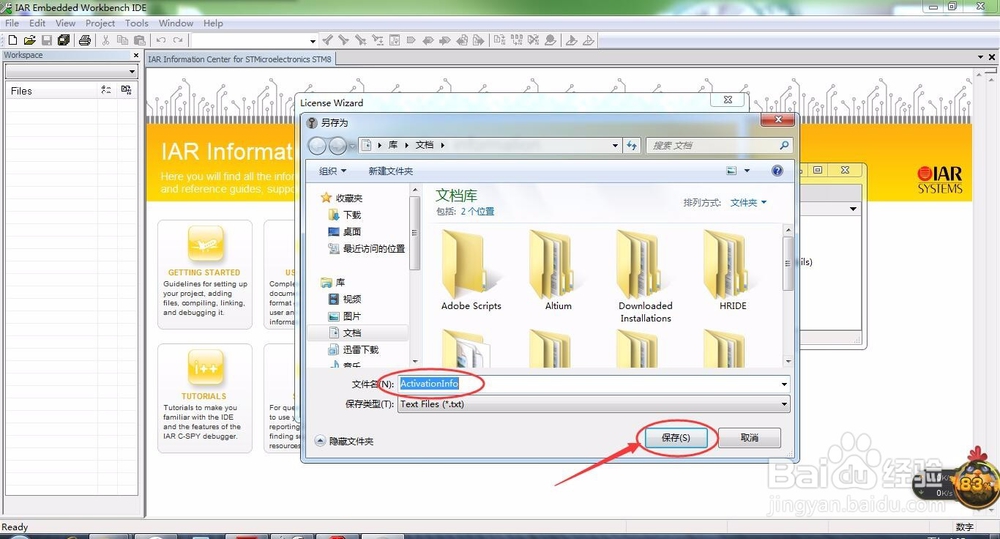Click the Save toolbar icon
Screen dimensions: 1000x539
[47, 40]
